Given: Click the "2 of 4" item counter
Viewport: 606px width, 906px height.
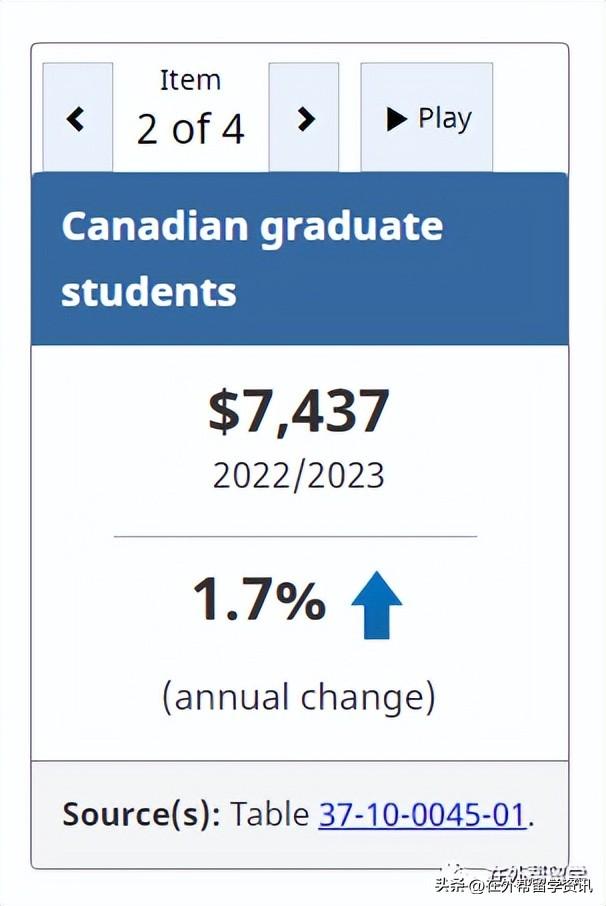Looking at the screenshot, I should click(x=190, y=129).
